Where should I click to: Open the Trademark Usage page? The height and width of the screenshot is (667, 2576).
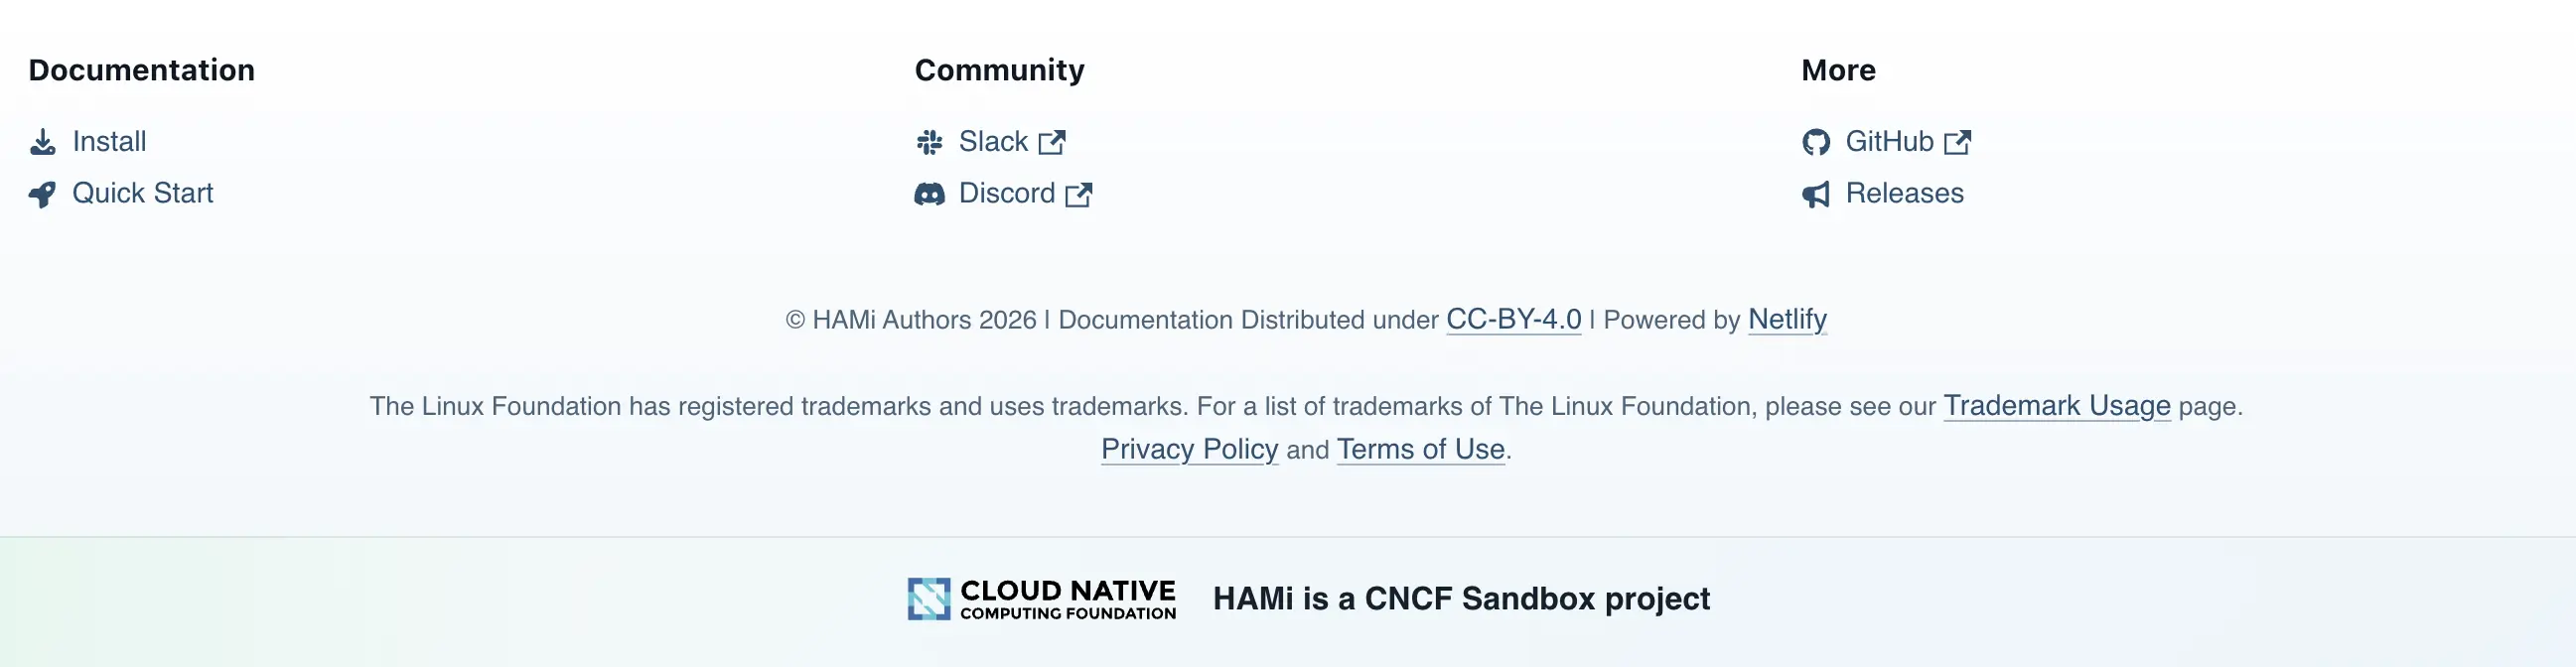(2056, 406)
